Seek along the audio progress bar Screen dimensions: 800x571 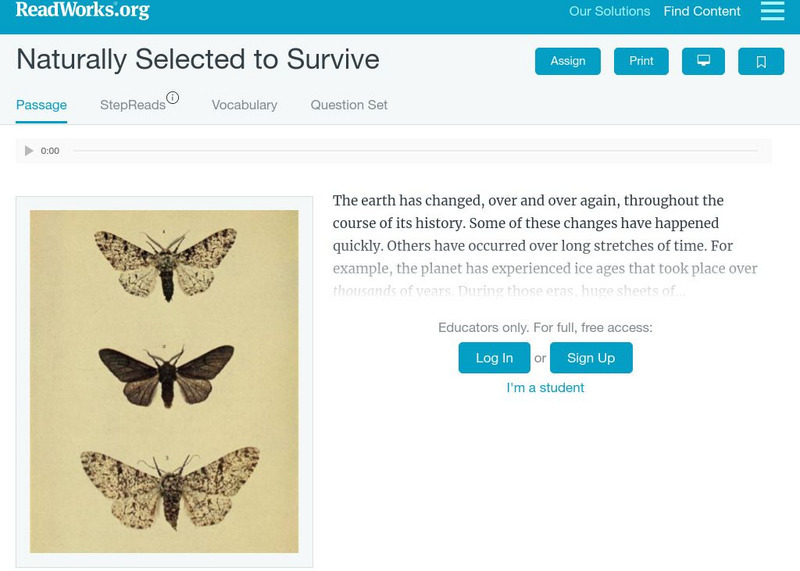(x=415, y=151)
